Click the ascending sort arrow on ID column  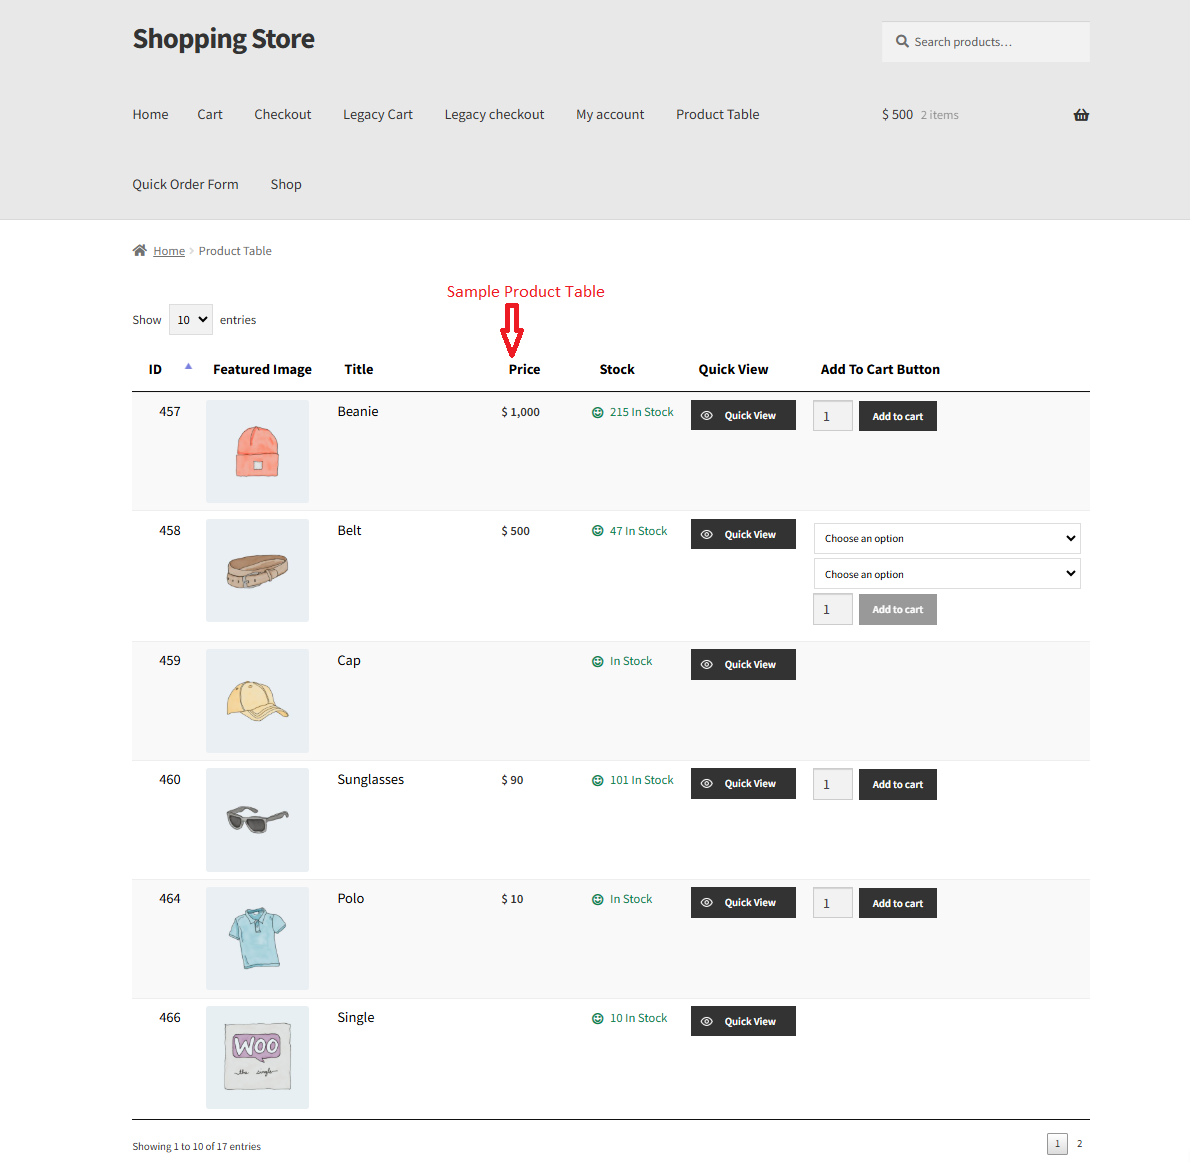click(188, 366)
